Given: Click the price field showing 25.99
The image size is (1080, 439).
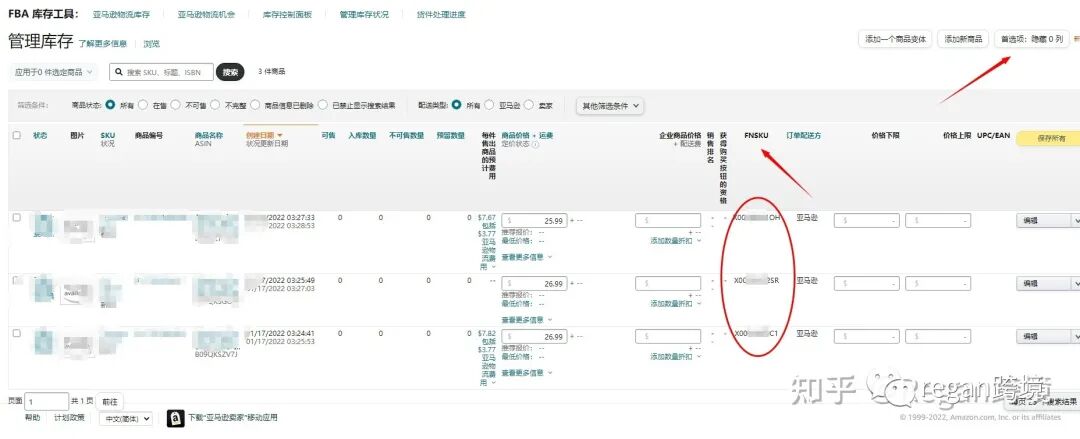Looking at the screenshot, I should [x=534, y=221].
